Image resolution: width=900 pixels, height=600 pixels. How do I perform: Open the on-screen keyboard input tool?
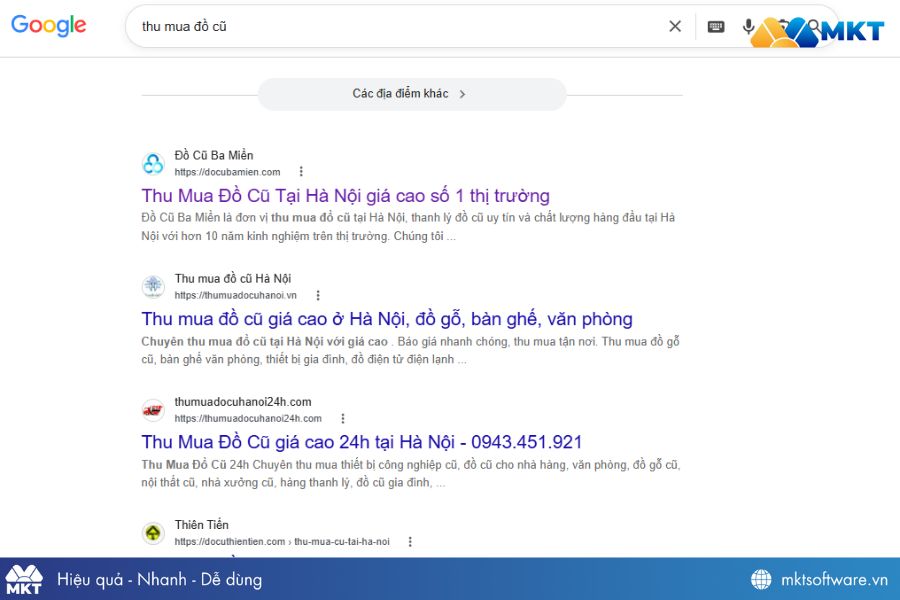point(716,26)
